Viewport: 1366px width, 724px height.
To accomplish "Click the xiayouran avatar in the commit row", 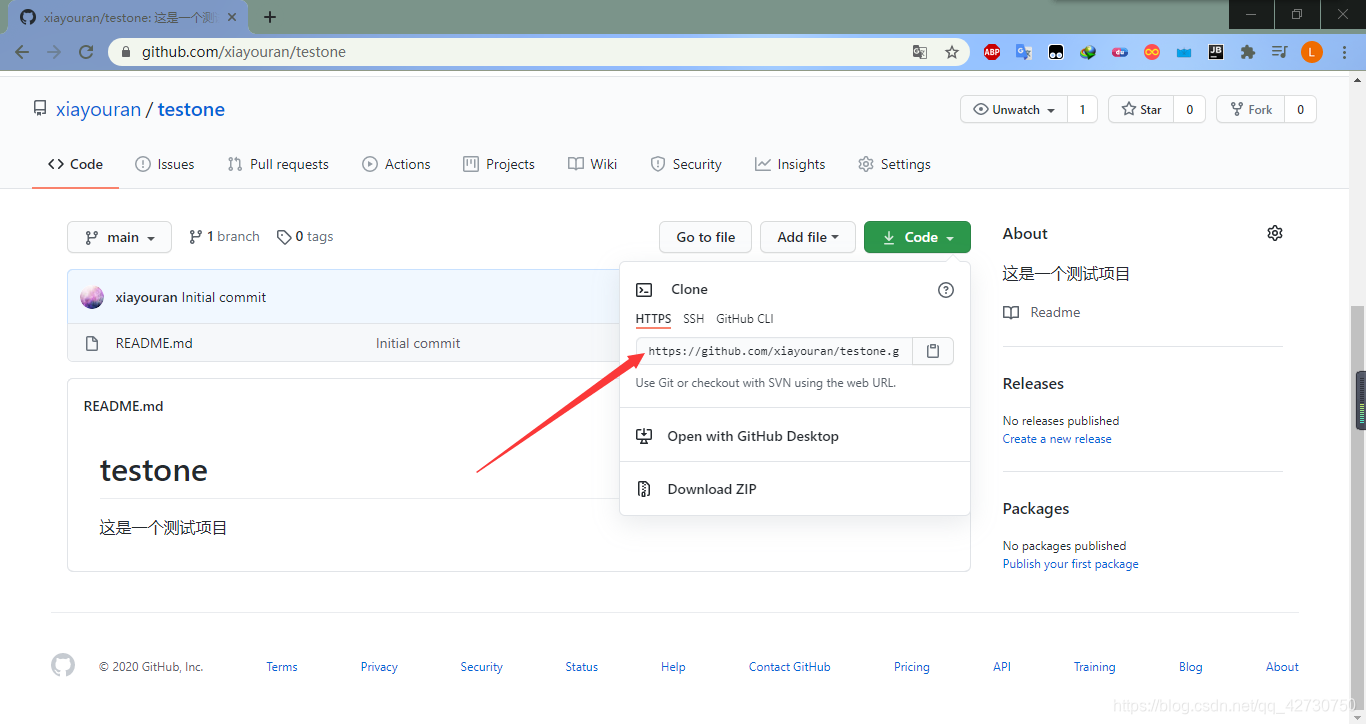I will (92, 297).
